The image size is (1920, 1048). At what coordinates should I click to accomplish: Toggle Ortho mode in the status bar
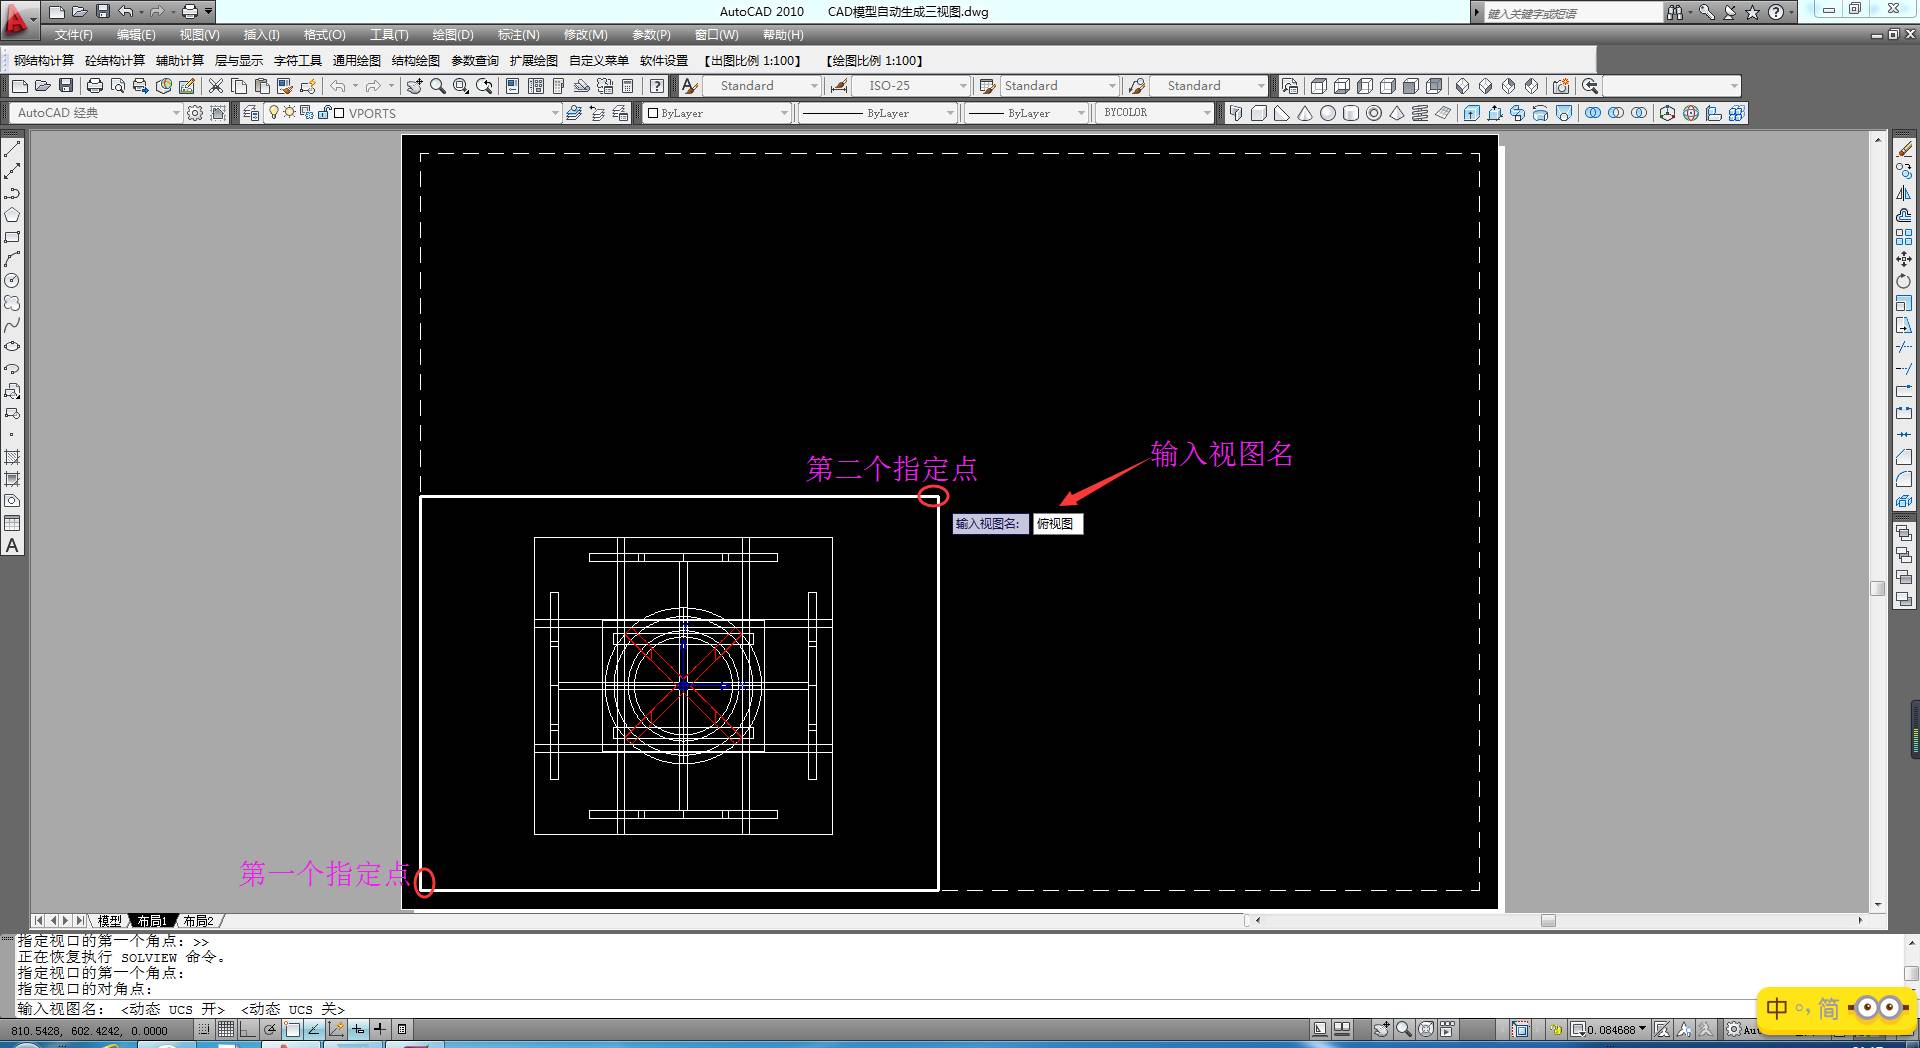coord(248,1029)
